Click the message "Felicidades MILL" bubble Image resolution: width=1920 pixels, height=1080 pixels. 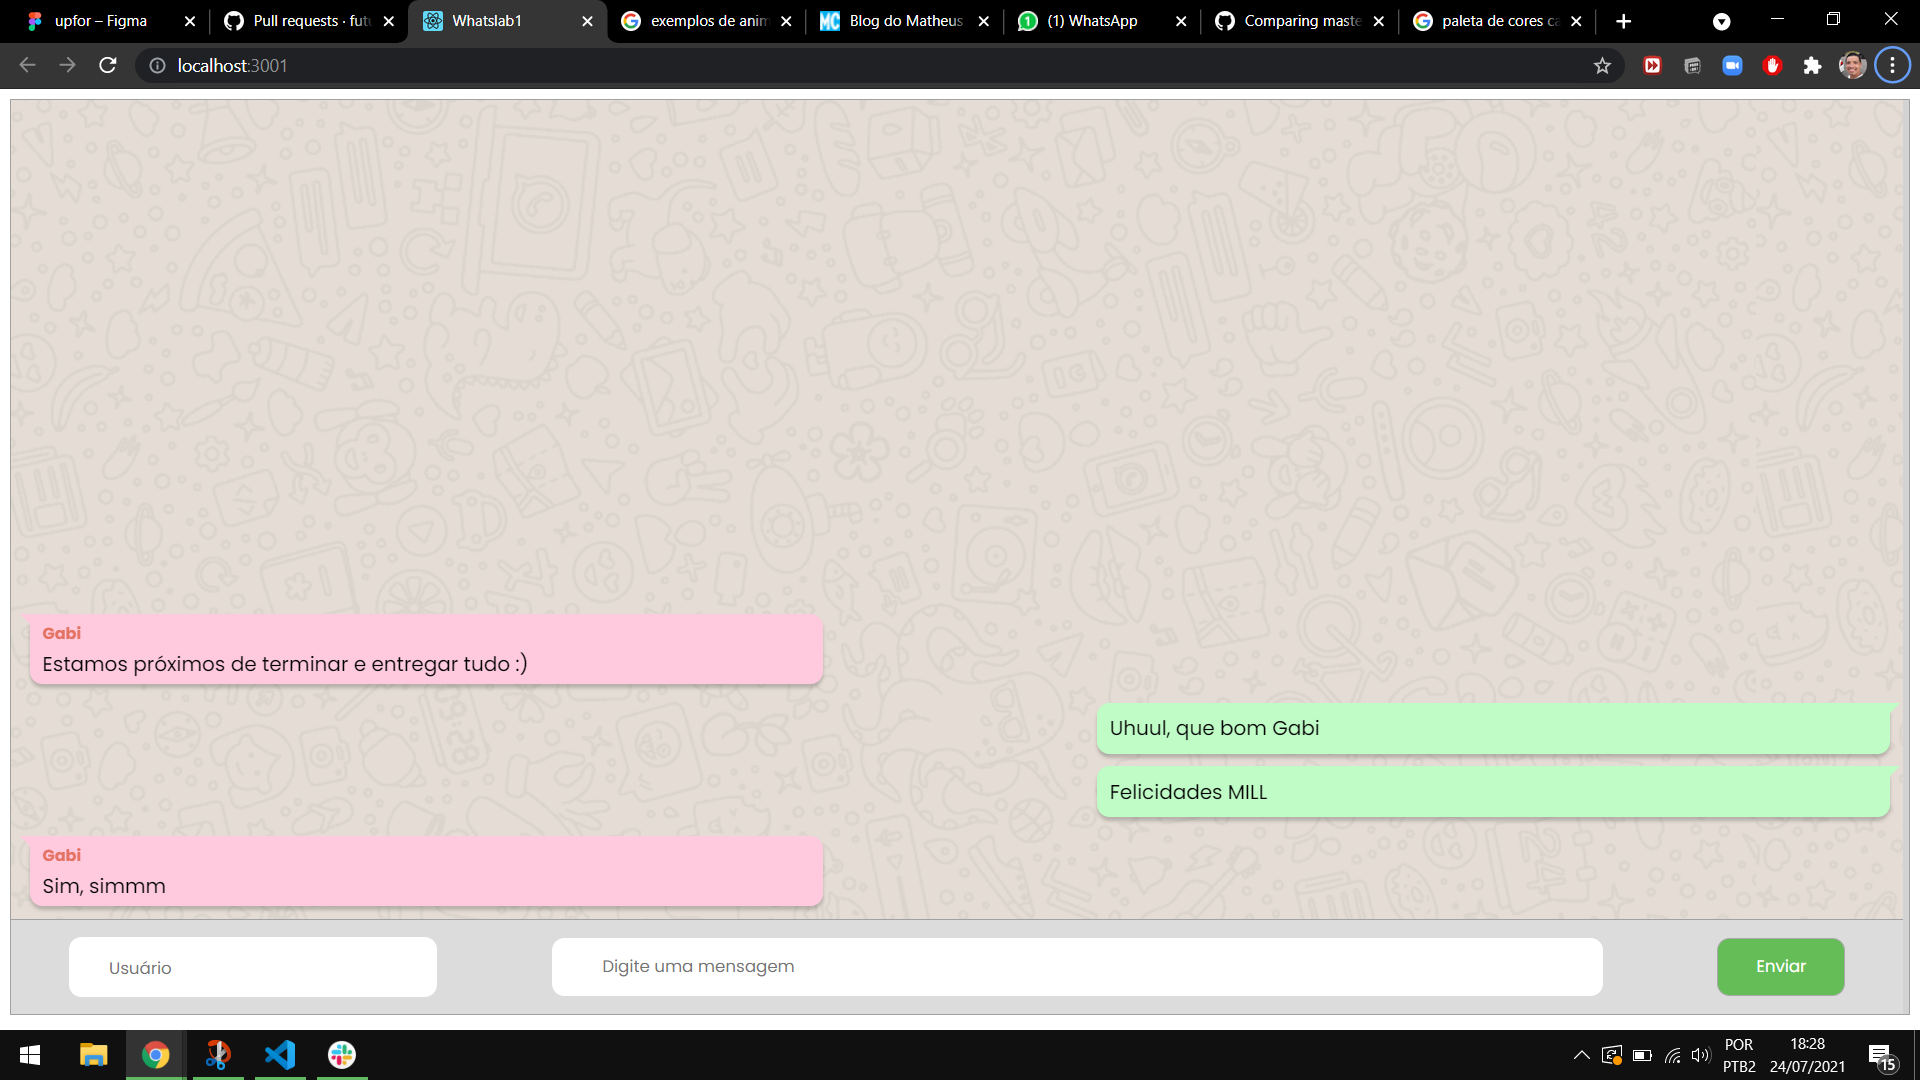[1492, 792]
